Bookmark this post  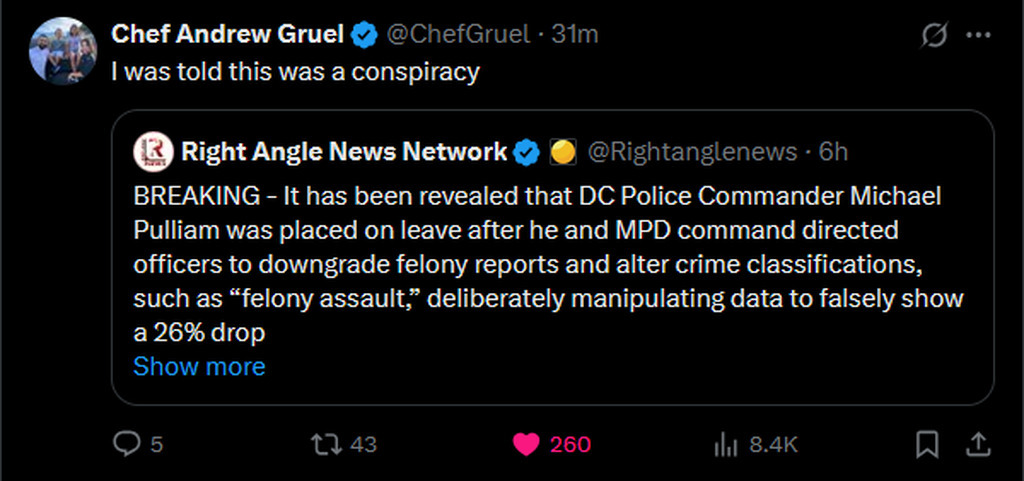click(x=927, y=444)
